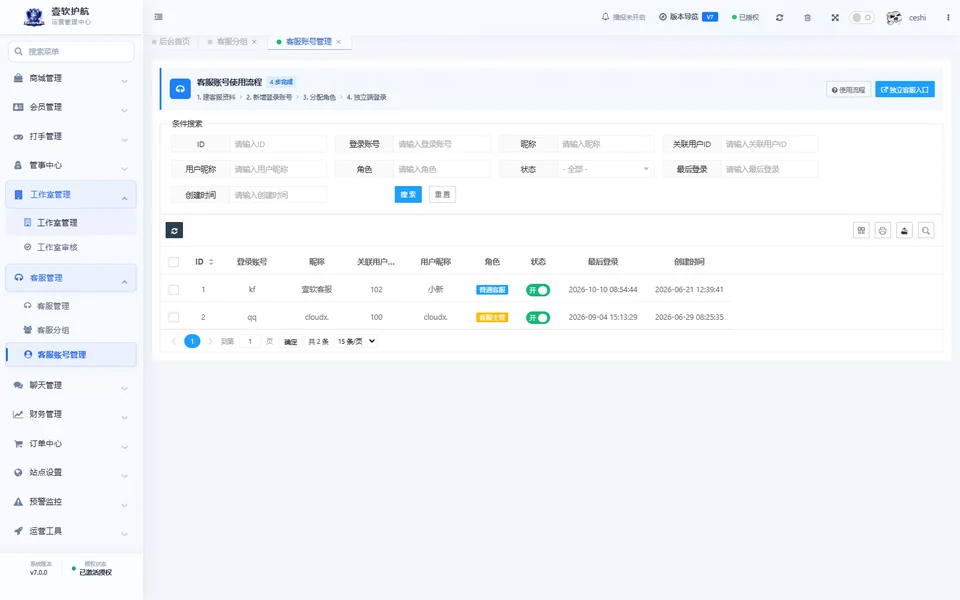Select 客服账号管理 sidebar item
The width and height of the screenshot is (960, 600).
(x=71, y=354)
